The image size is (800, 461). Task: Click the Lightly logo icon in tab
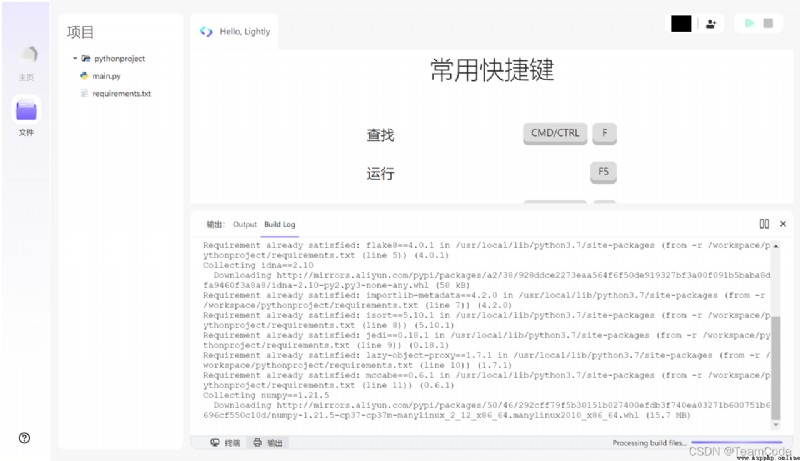[x=206, y=32]
